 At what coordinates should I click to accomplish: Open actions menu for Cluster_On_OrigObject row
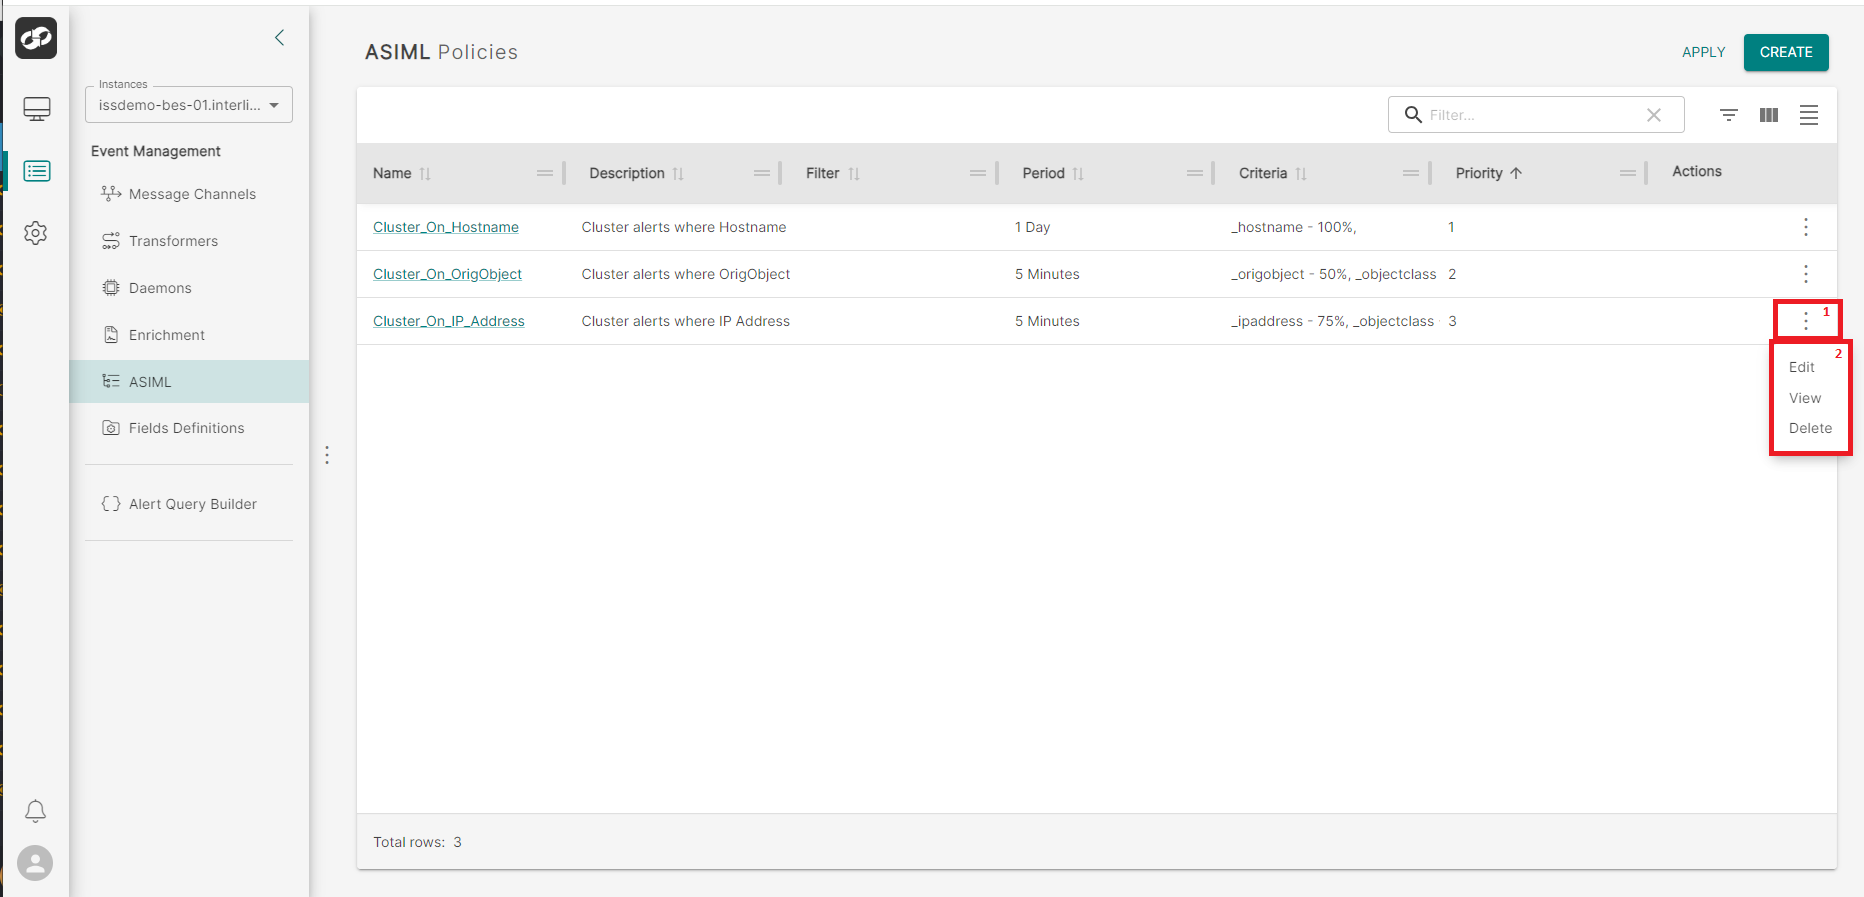pyautogui.click(x=1806, y=274)
